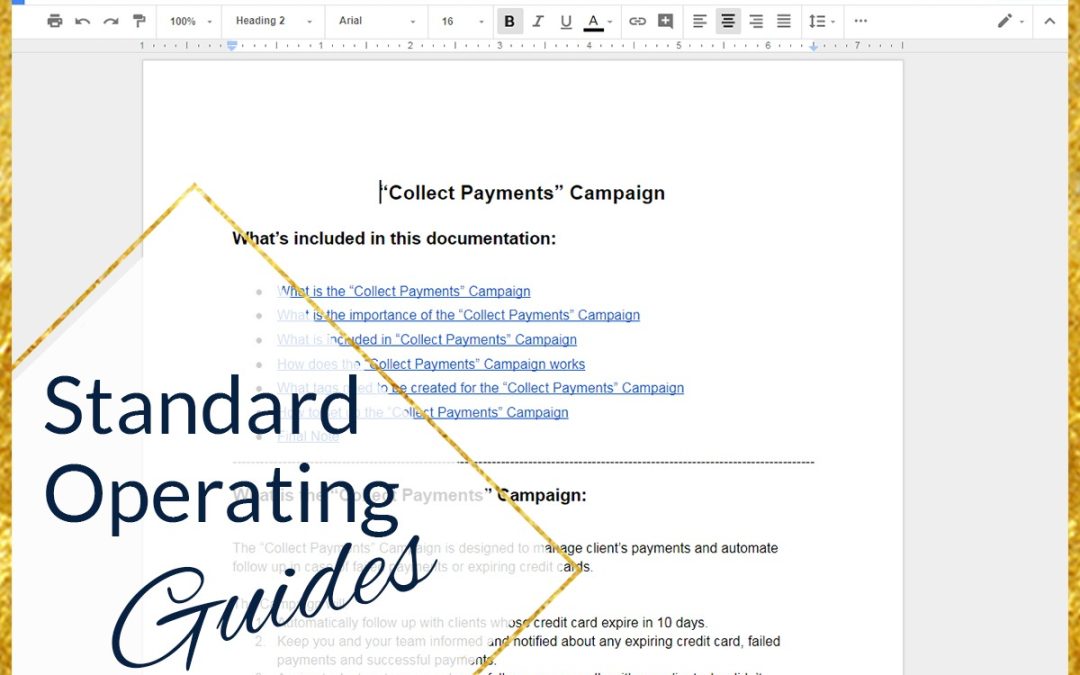Select the Paint format tool

[x=139, y=21]
